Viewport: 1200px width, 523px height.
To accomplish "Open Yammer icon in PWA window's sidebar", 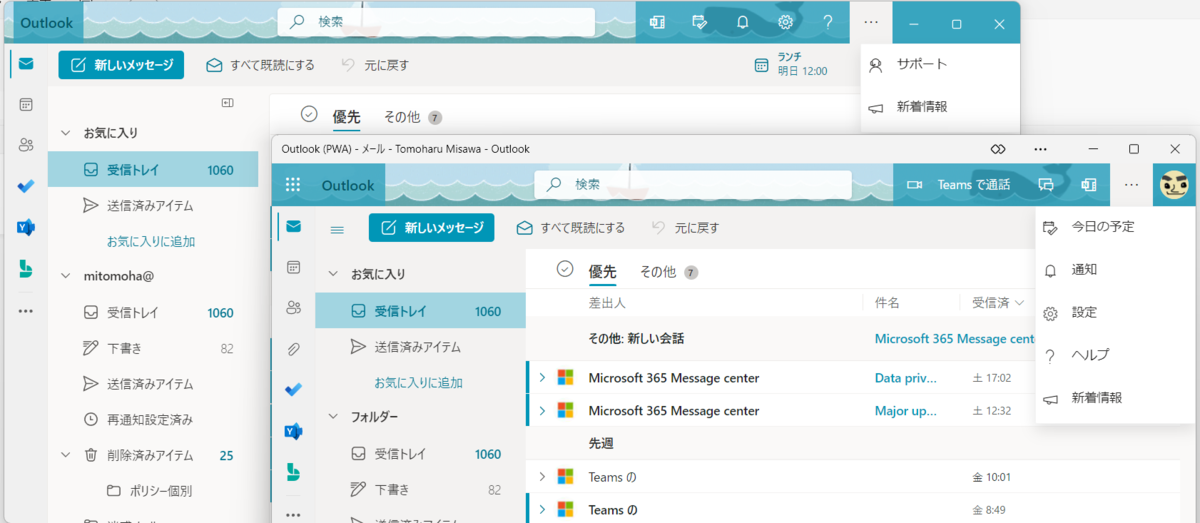I will (293, 431).
